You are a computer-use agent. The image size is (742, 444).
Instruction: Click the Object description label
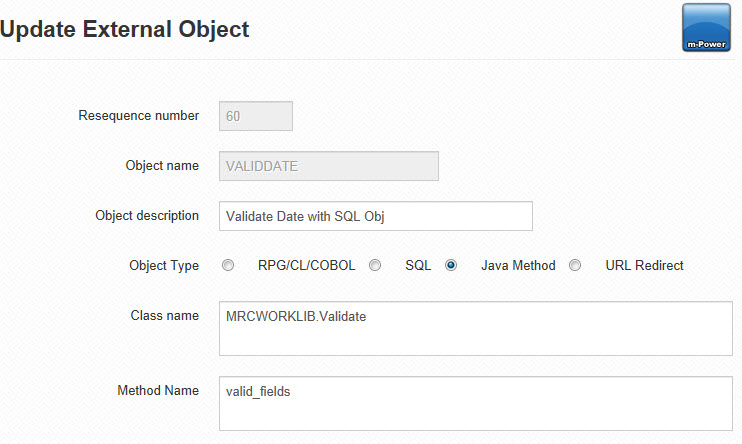147,216
